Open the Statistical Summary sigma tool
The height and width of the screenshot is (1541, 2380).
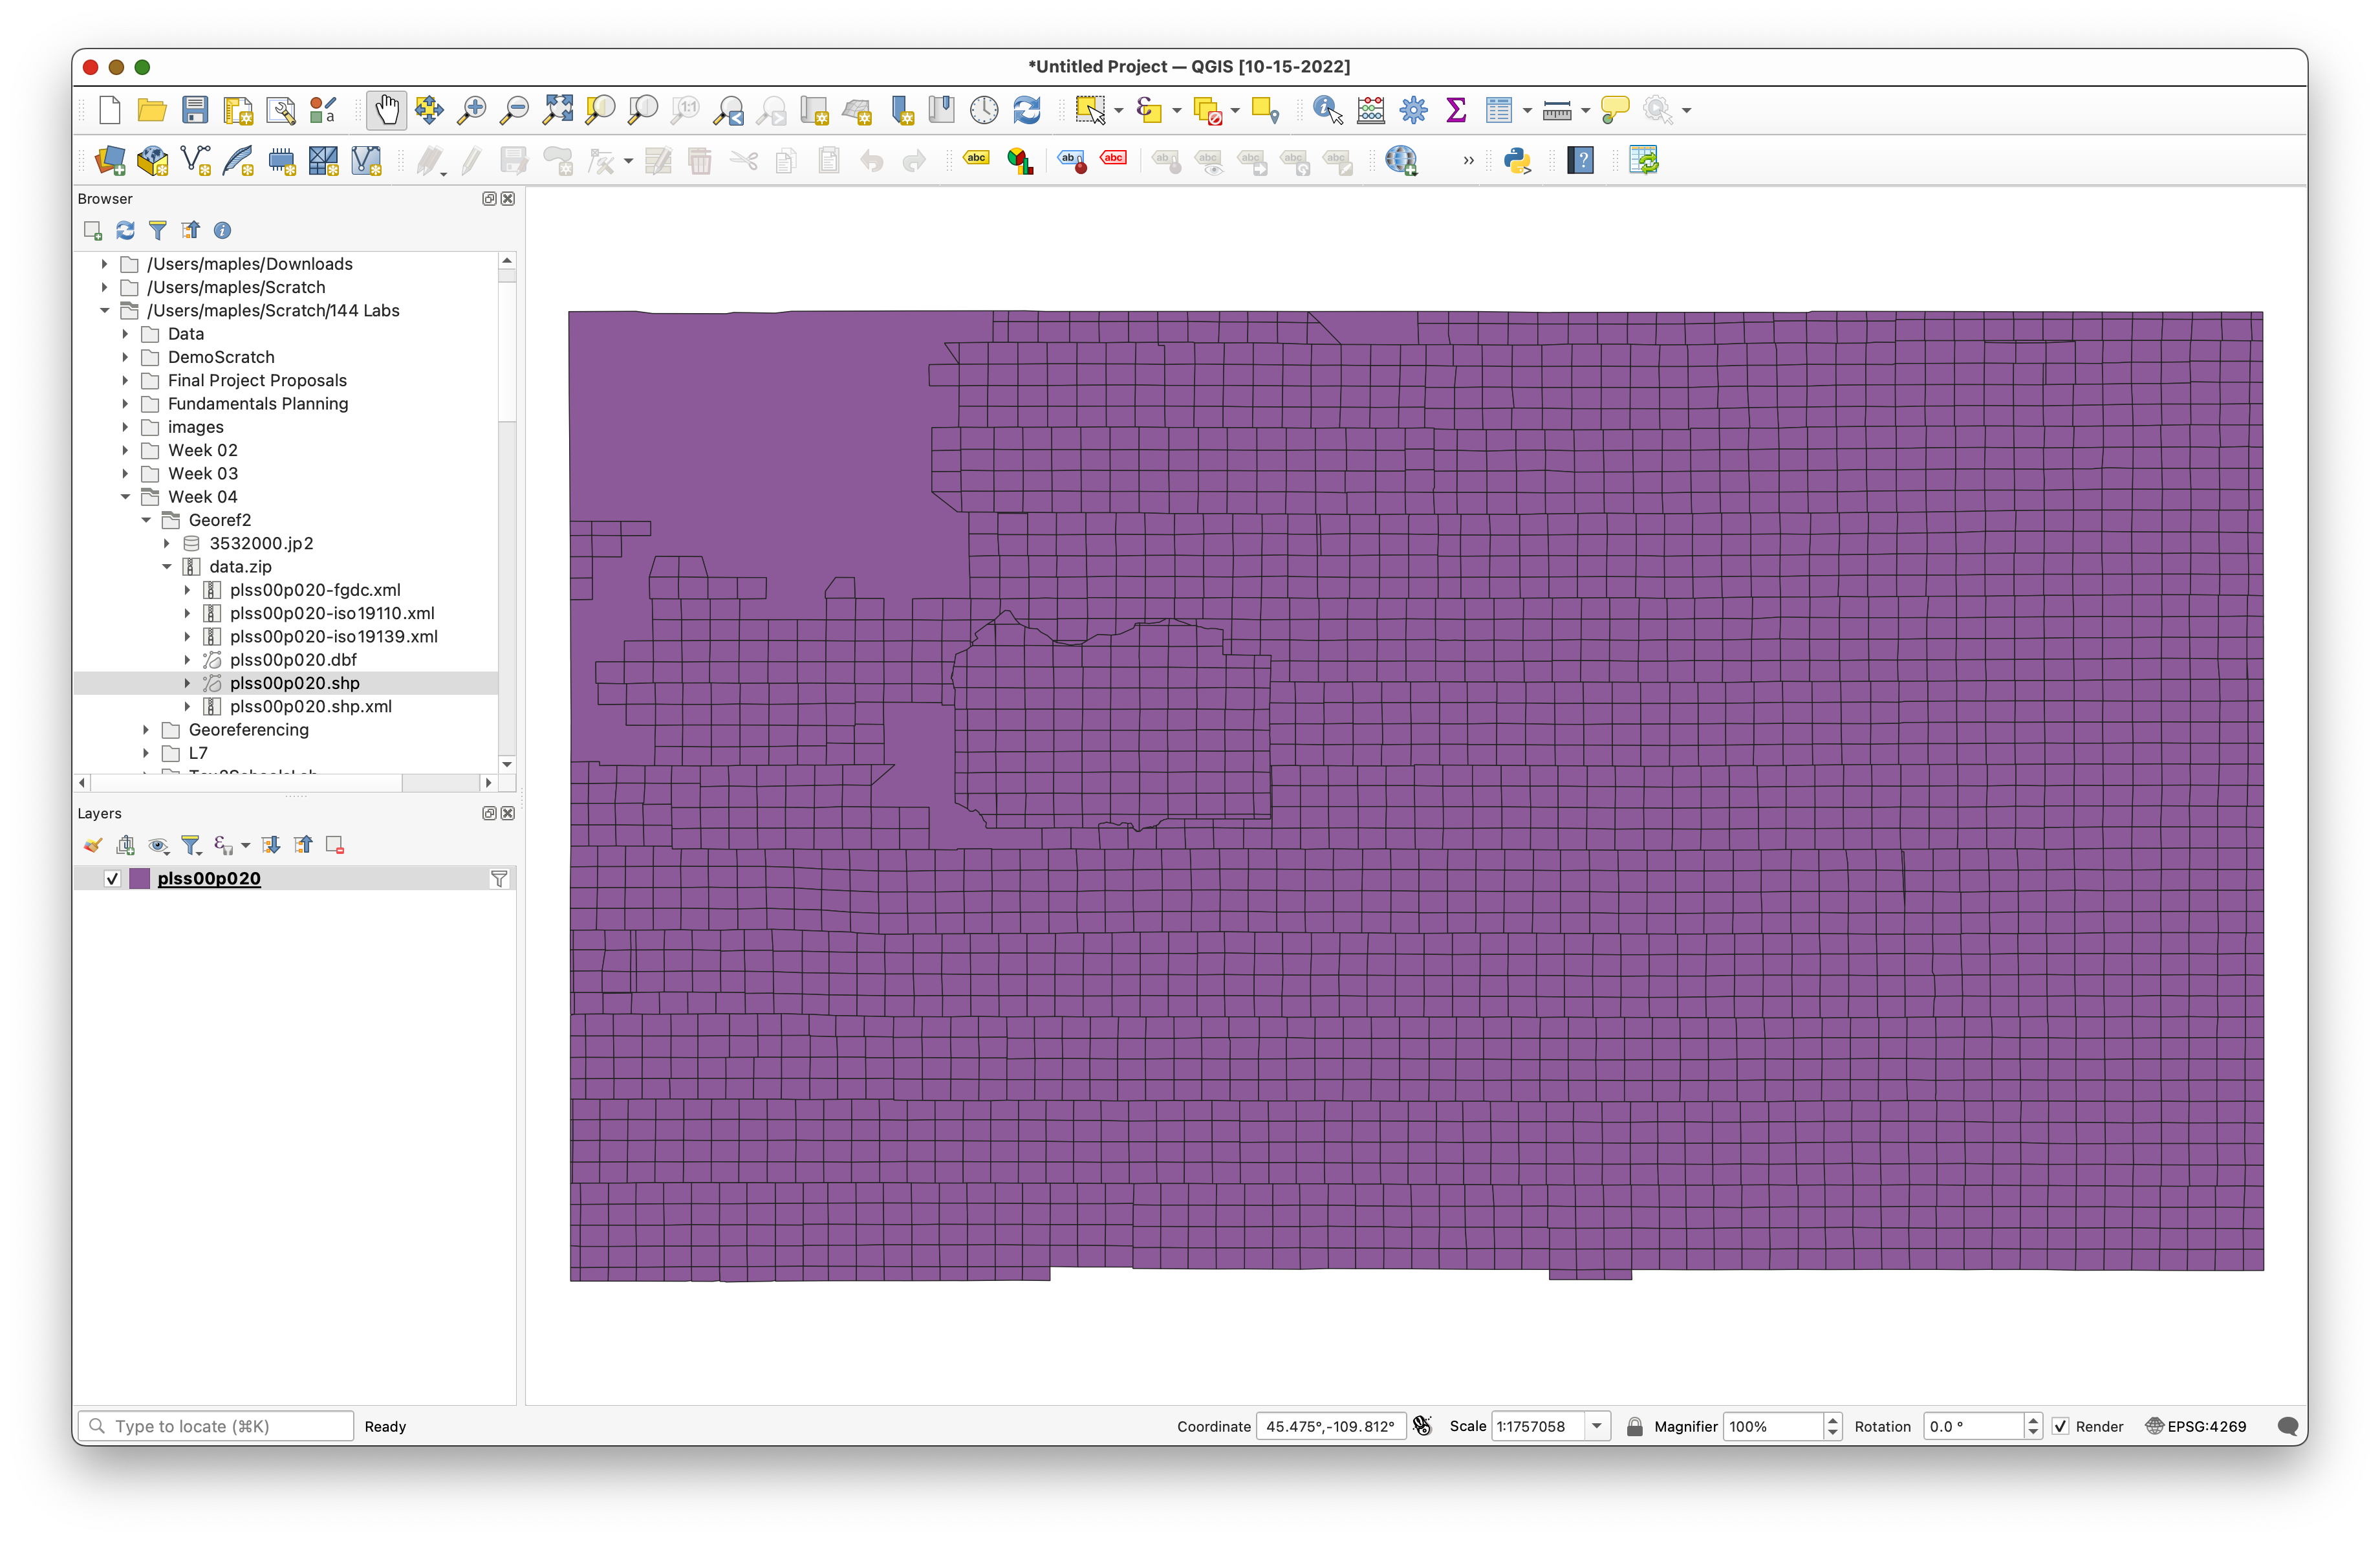click(x=1456, y=110)
